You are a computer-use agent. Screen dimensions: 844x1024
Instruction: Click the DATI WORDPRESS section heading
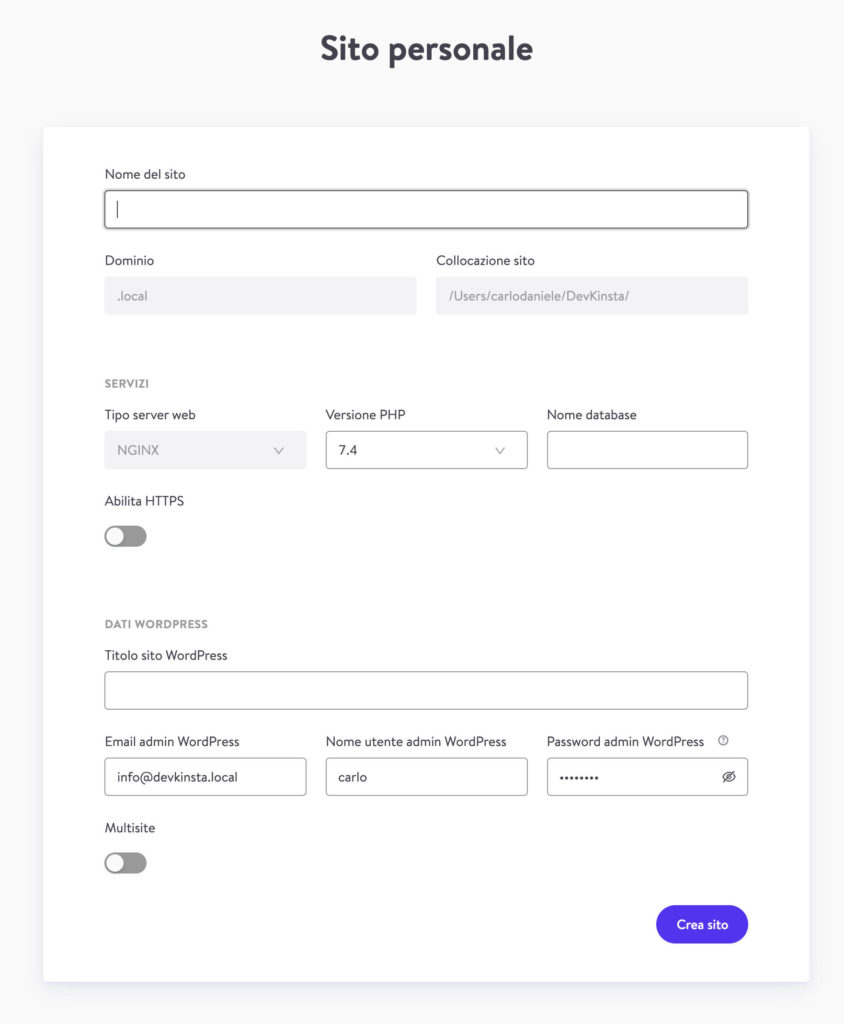point(156,624)
